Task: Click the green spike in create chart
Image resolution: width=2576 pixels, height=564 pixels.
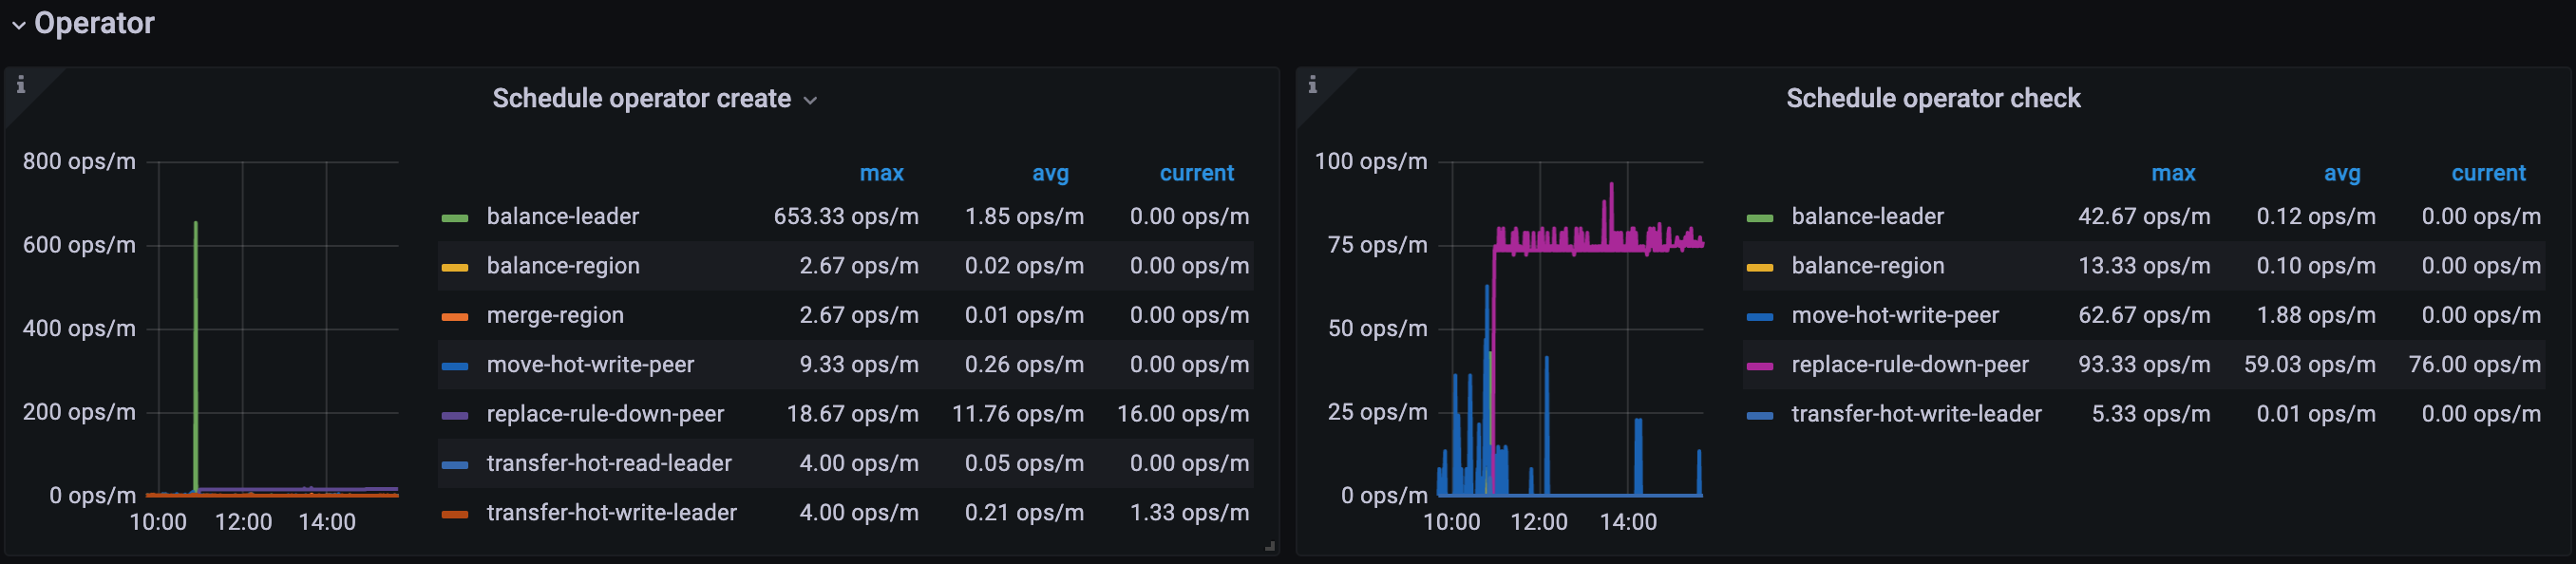Action: pos(195,300)
